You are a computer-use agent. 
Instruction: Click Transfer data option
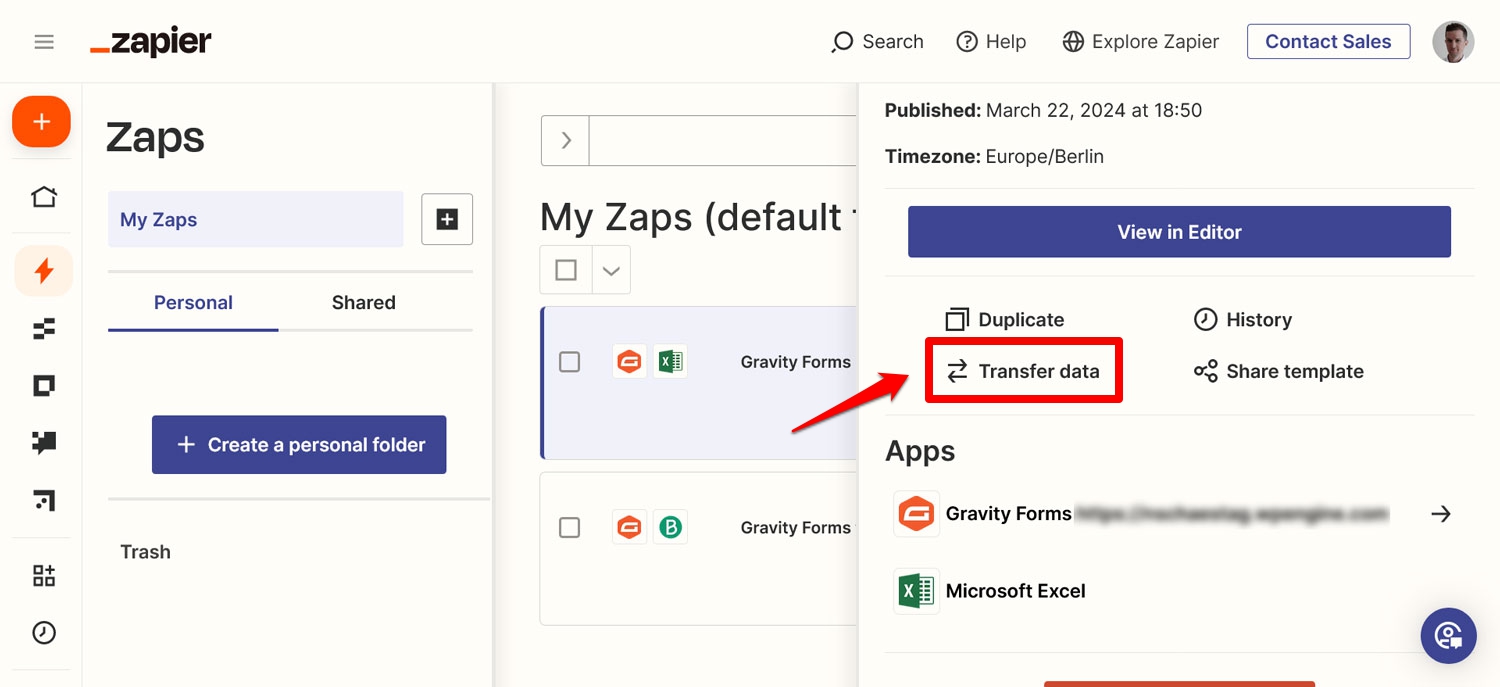pyautogui.click(x=1023, y=371)
